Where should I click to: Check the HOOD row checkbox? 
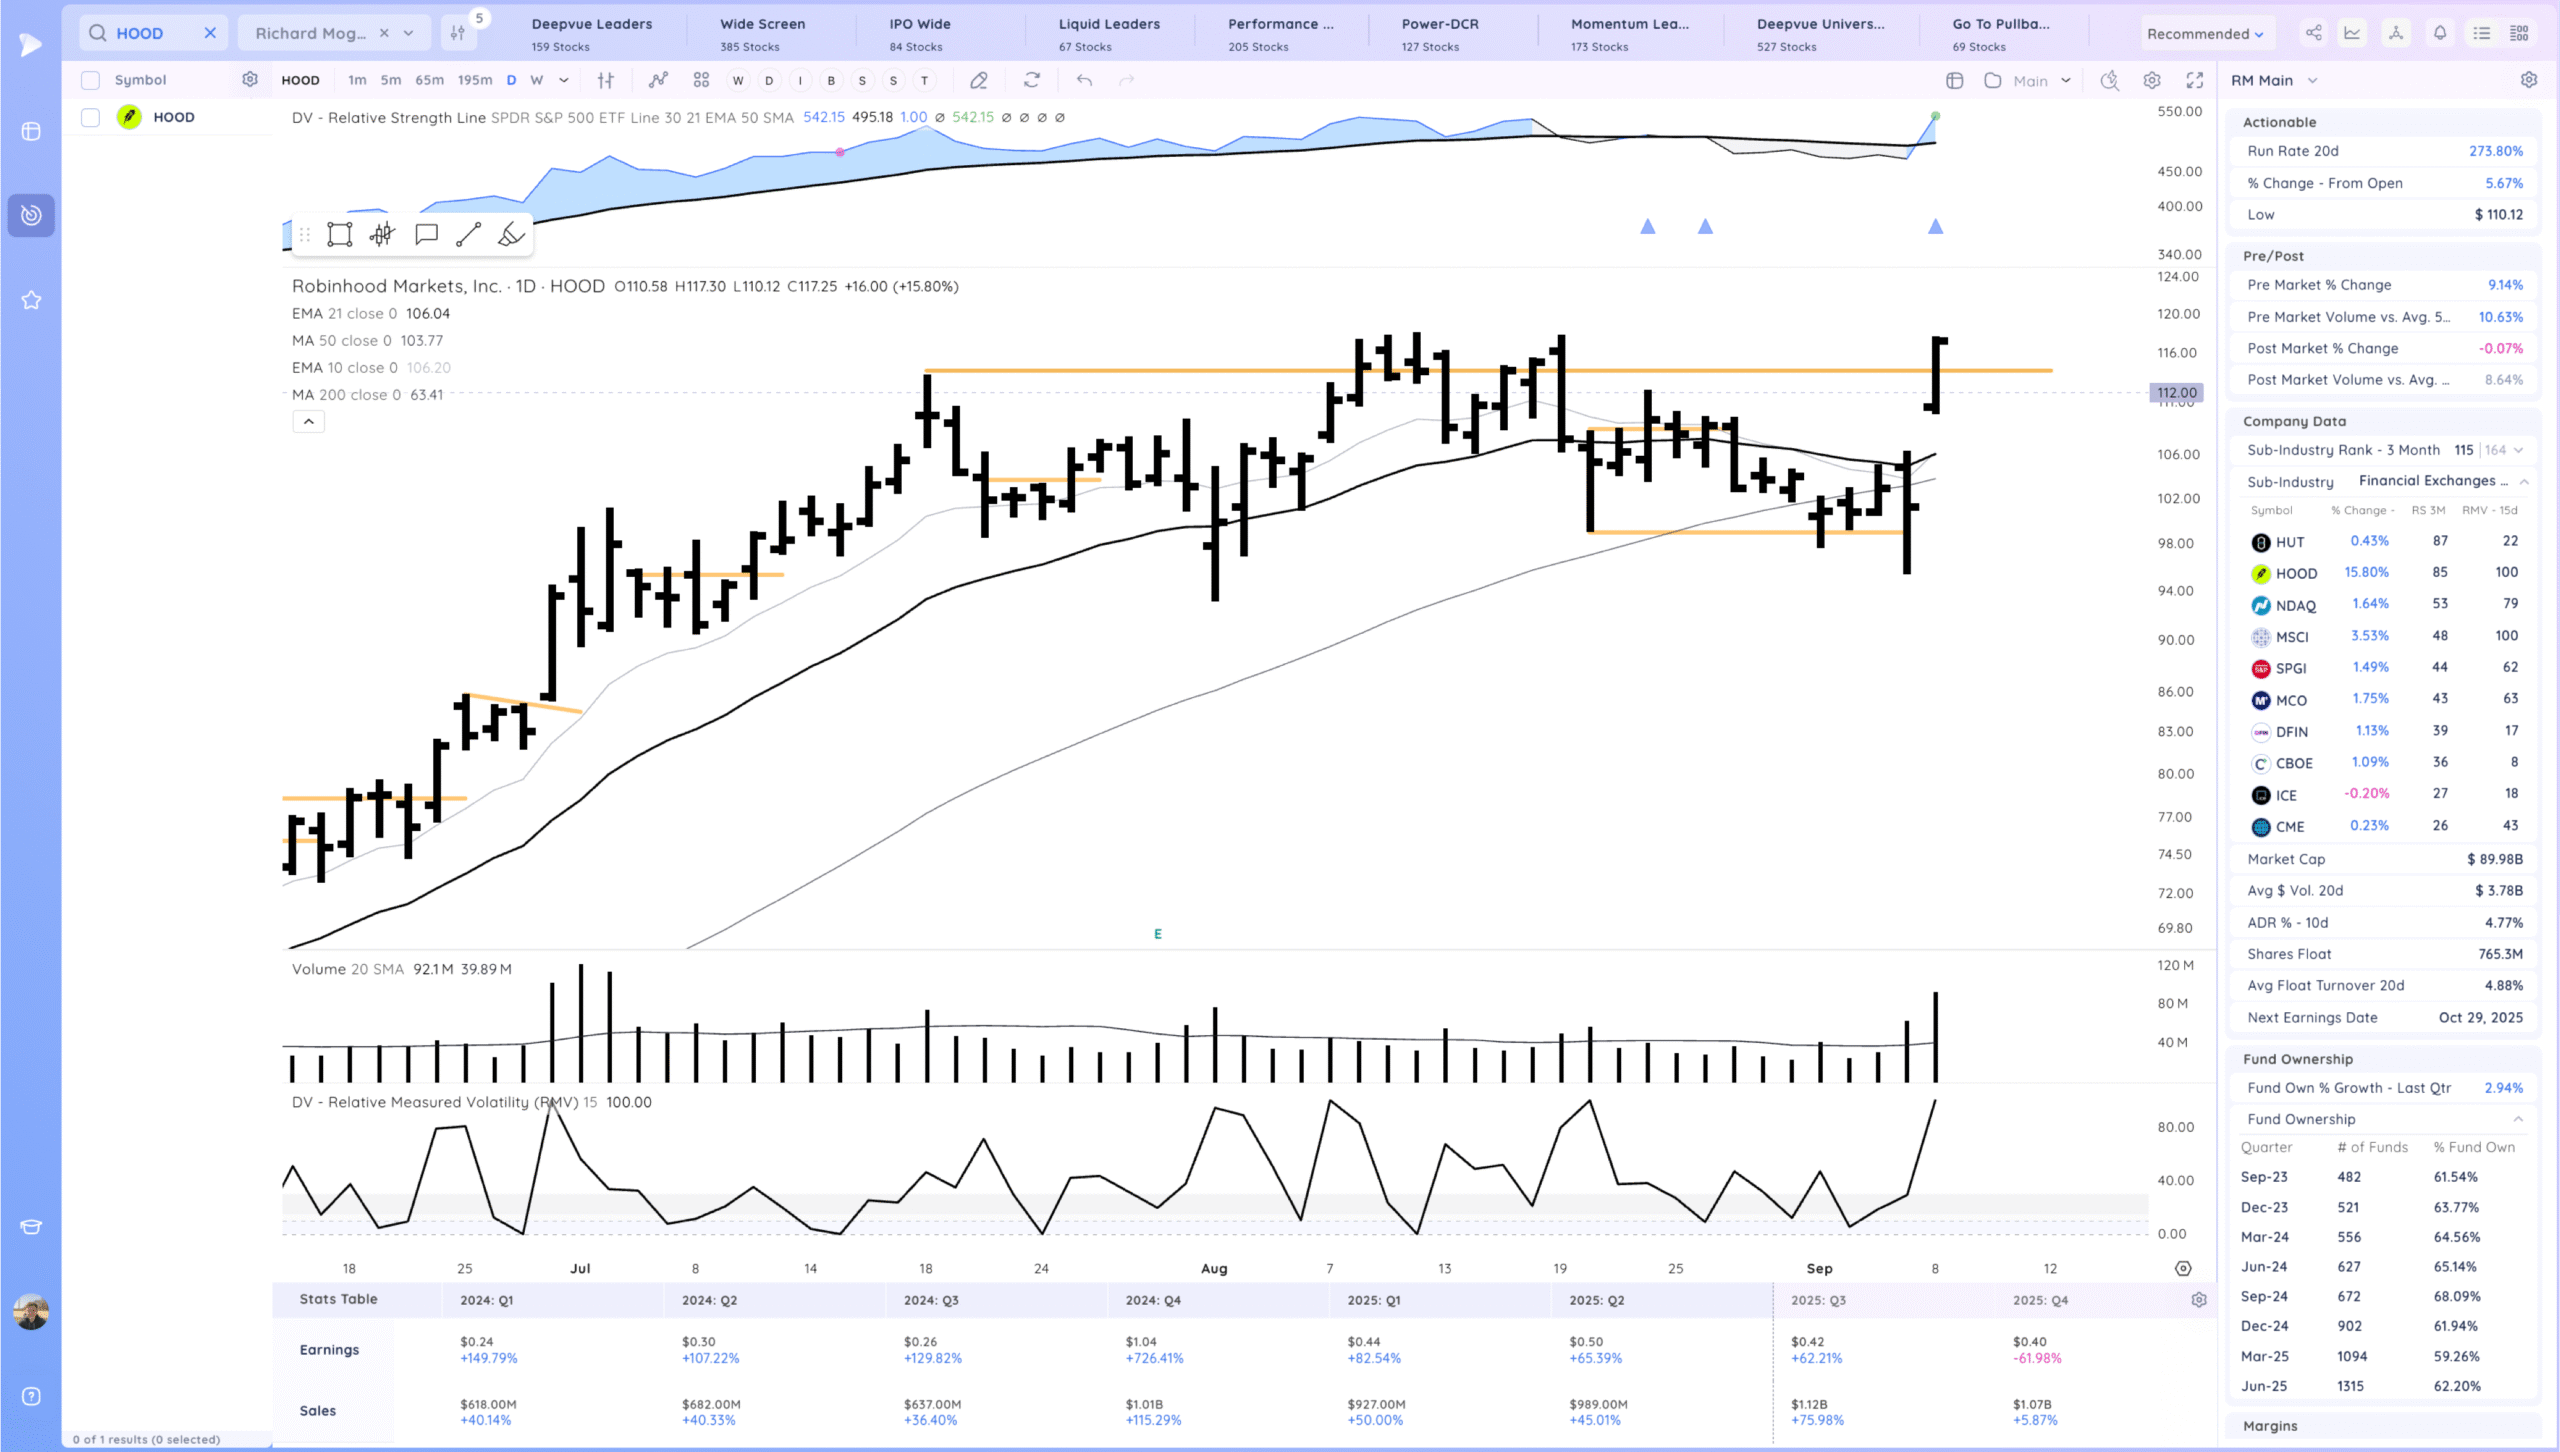pos(90,117)
